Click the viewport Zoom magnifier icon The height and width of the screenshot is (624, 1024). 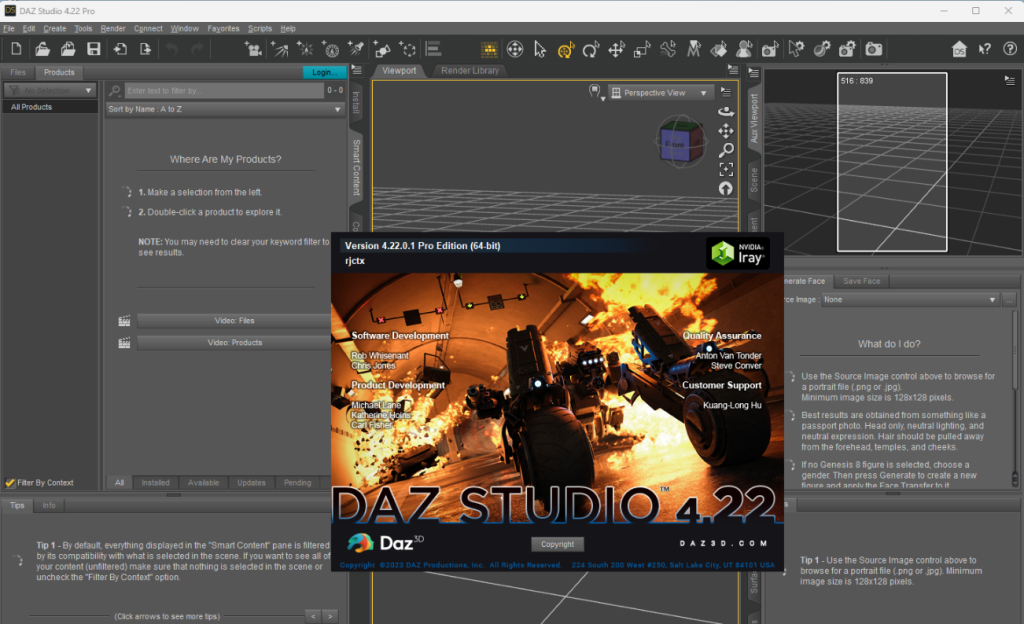(x=726, y=150)
